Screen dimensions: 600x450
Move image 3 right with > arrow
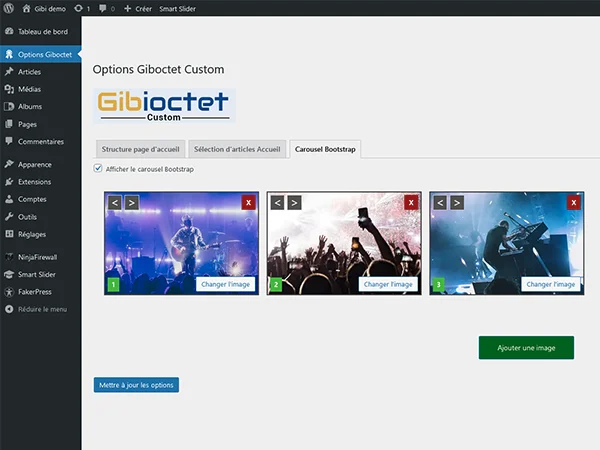coord(457,203)
